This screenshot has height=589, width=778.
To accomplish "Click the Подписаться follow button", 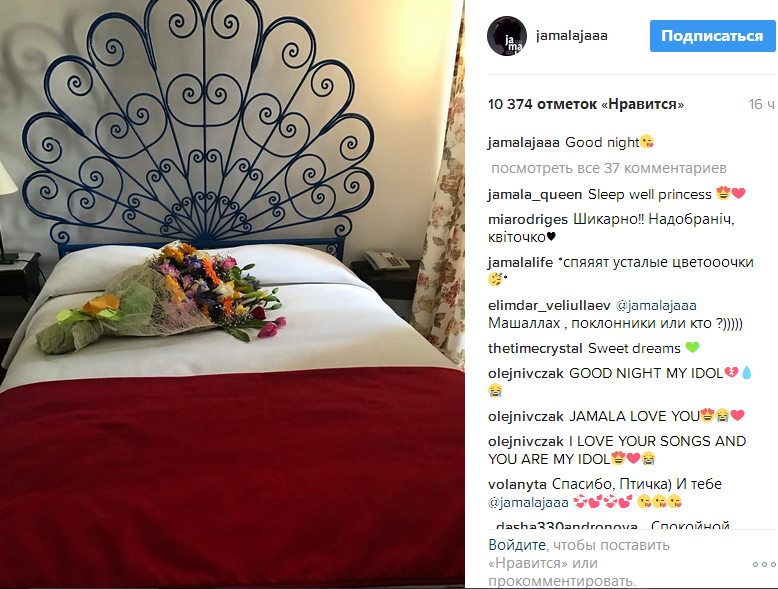I will (713, 36).
